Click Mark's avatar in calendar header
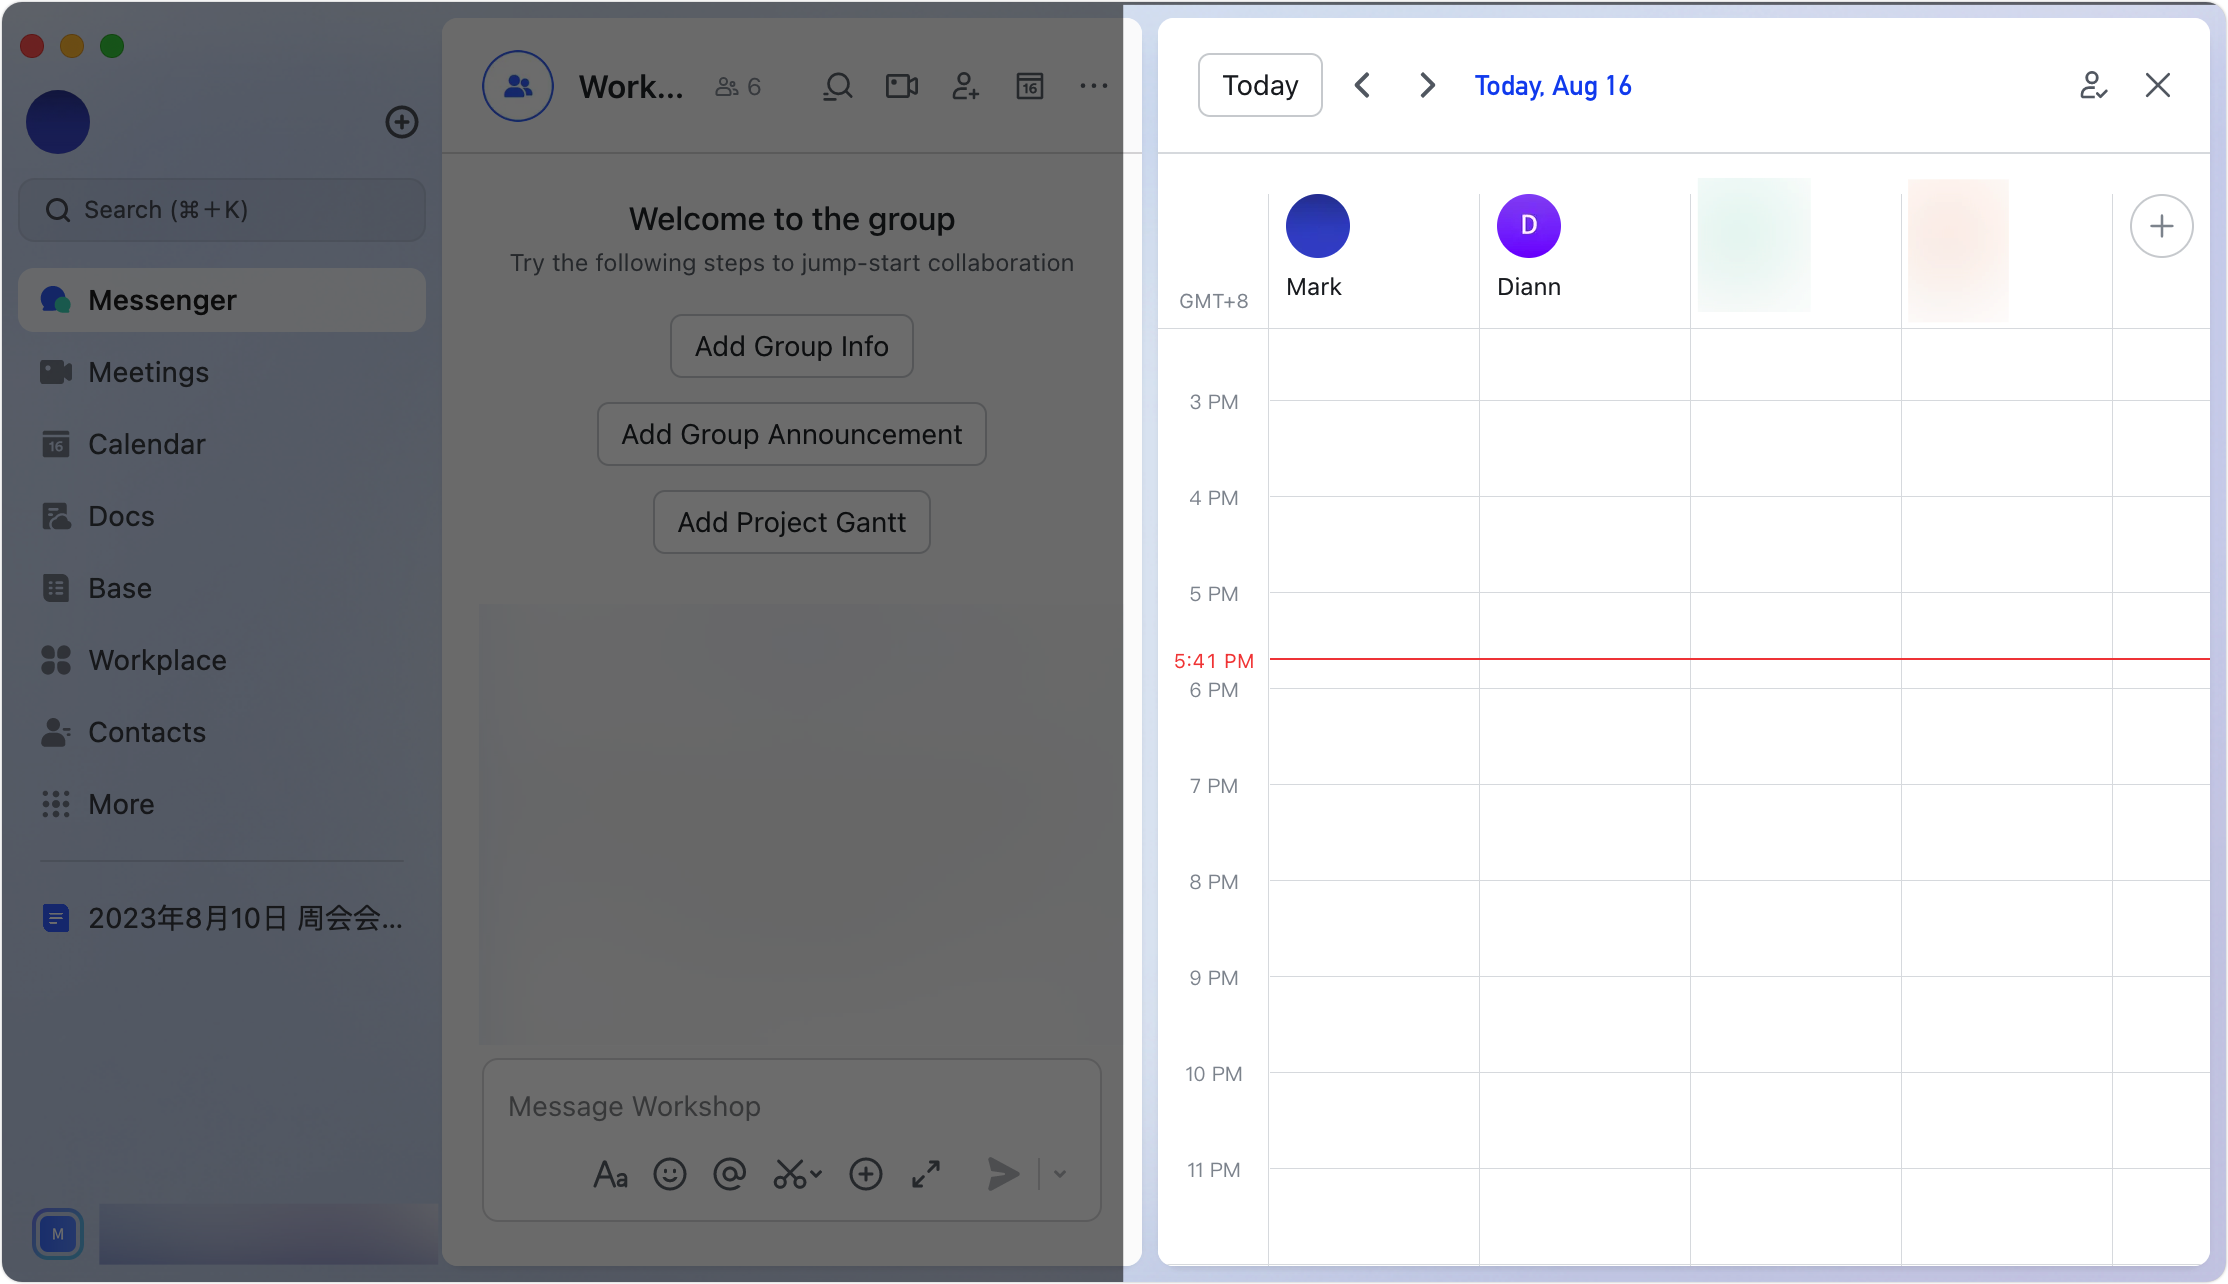2228x1284 pixels. coord(1318,226)
